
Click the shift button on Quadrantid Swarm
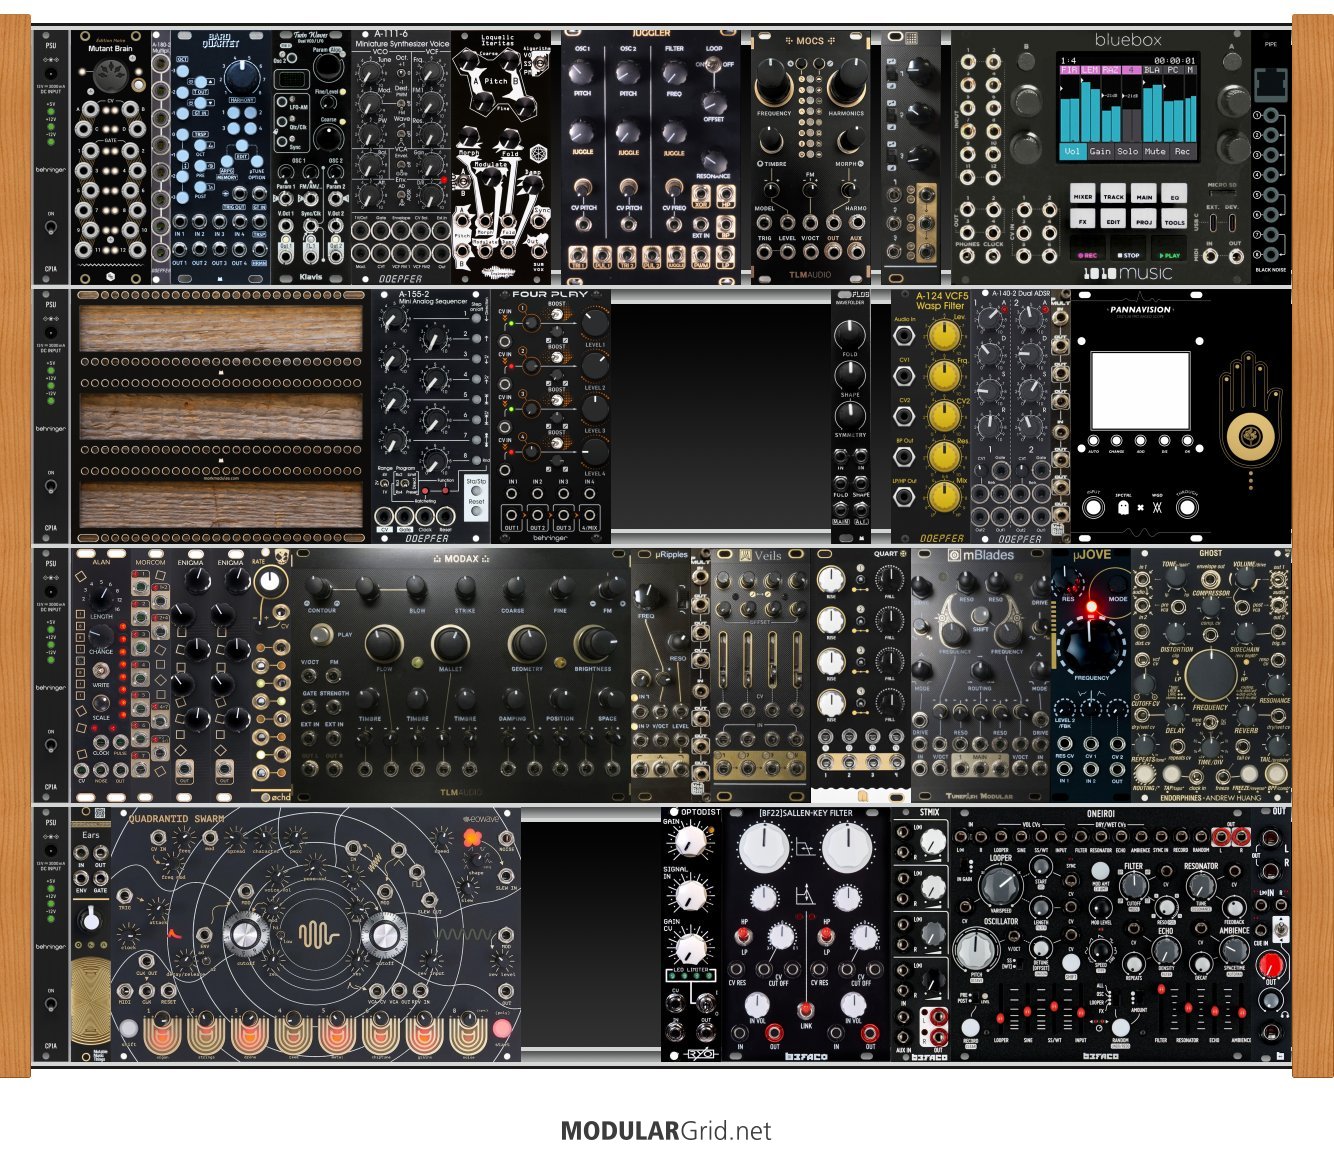pyautogui.click(x=128, y=1029)
